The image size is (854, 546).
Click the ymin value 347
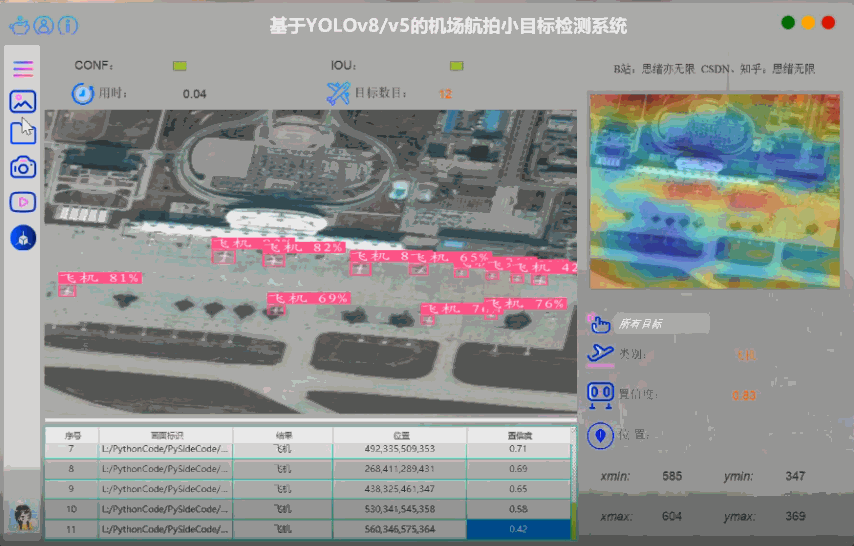click(795, 476)
